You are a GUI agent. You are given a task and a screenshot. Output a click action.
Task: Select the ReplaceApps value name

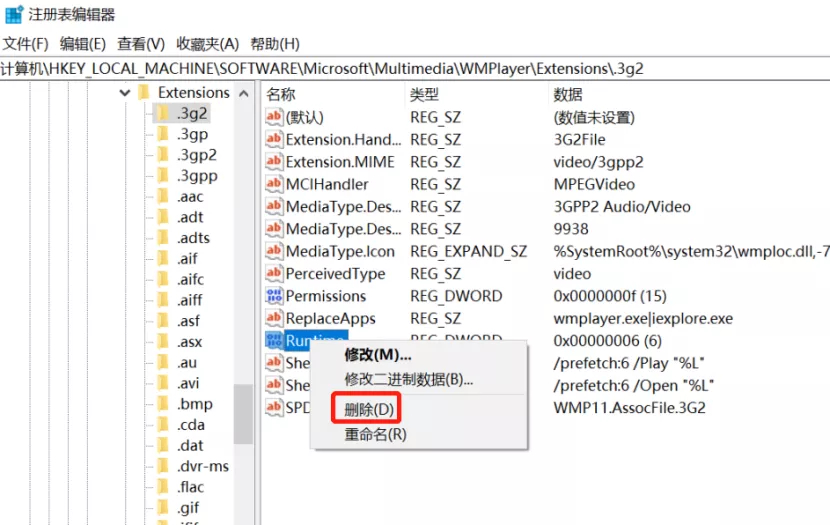(x=331, y=319)
